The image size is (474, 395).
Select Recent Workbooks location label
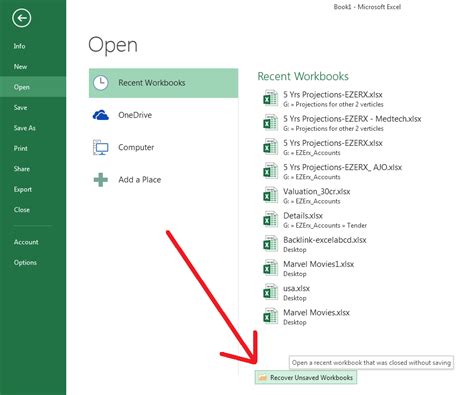click(152, 83)
